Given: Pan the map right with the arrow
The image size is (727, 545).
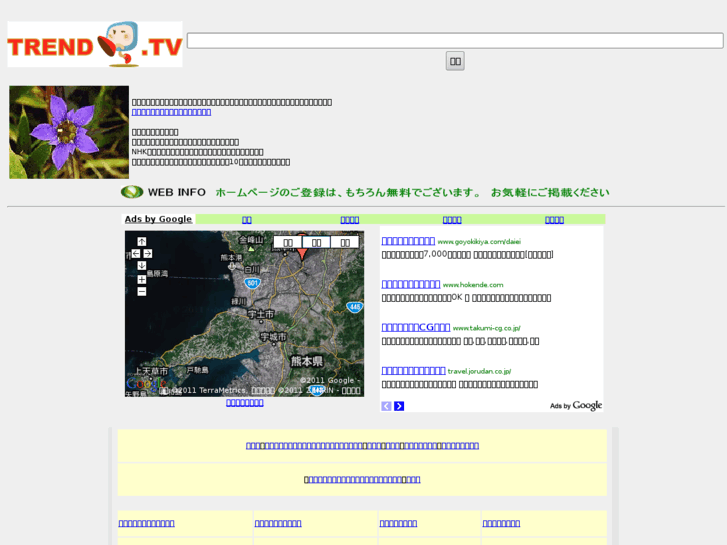Looking at the screenshot, I should pyautogui.click(x=147, y=254).
